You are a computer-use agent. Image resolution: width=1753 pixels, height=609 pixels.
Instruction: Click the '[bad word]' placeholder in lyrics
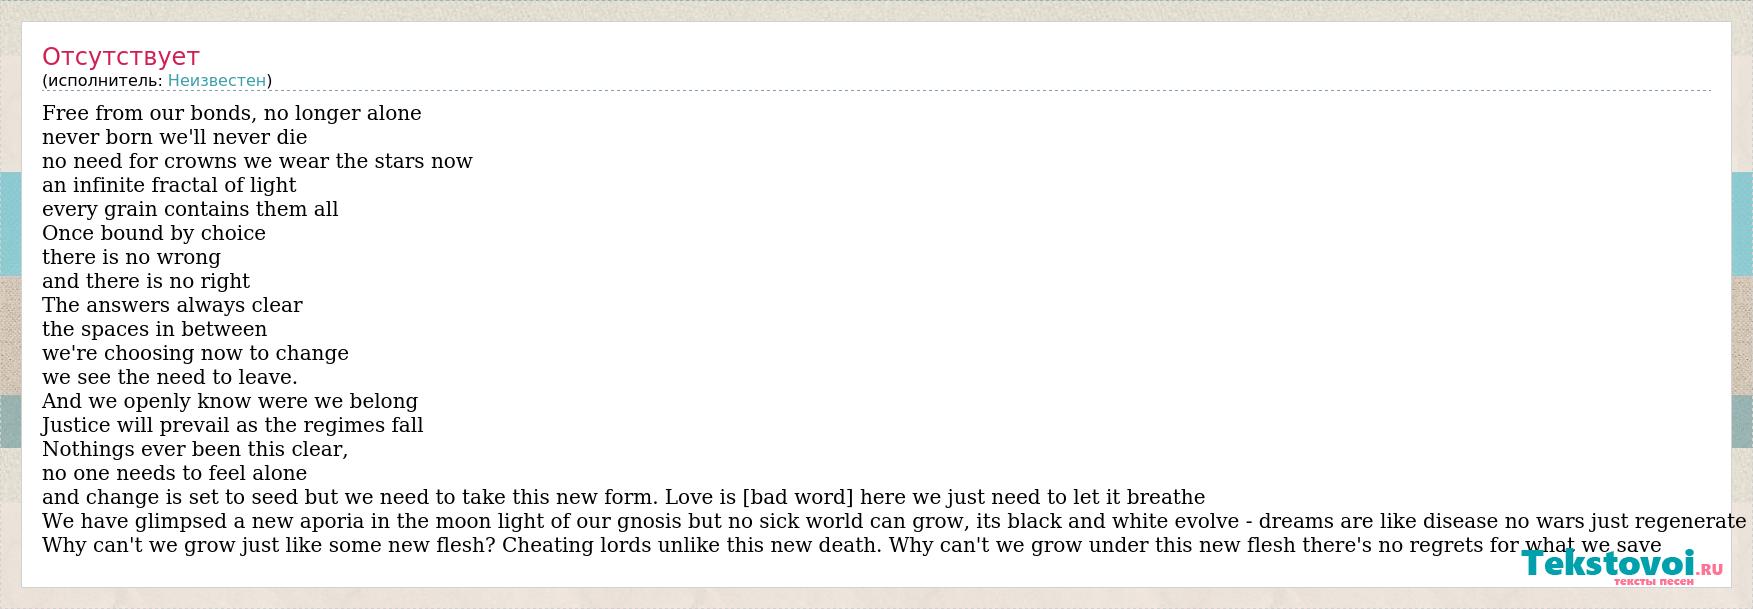pyautogui.click(x=797, y=497)
